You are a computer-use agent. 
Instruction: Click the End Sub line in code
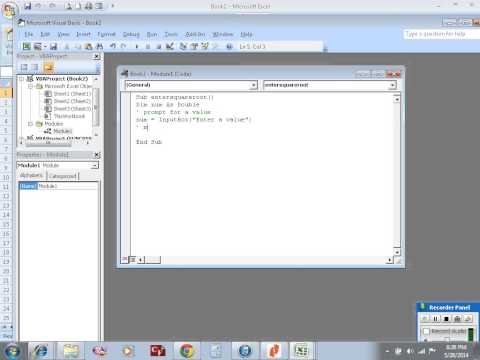149,142
